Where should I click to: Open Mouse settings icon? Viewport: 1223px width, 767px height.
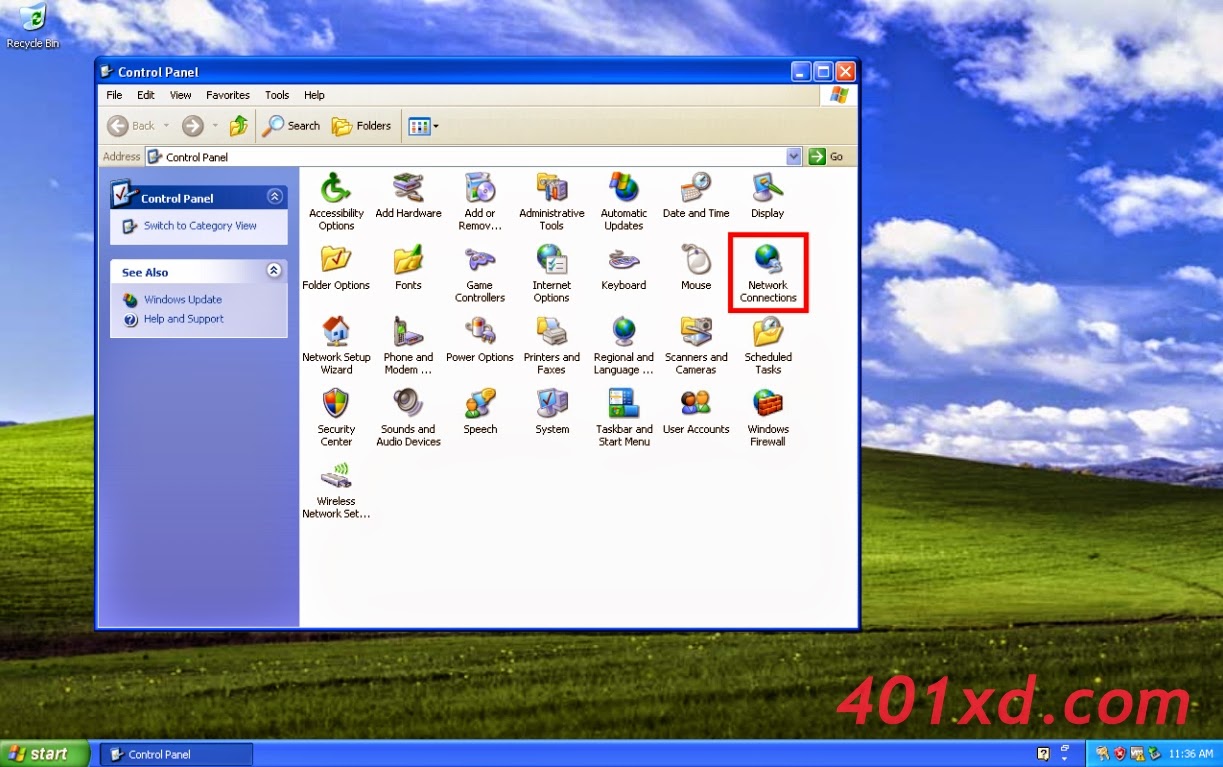coord(696,267)
